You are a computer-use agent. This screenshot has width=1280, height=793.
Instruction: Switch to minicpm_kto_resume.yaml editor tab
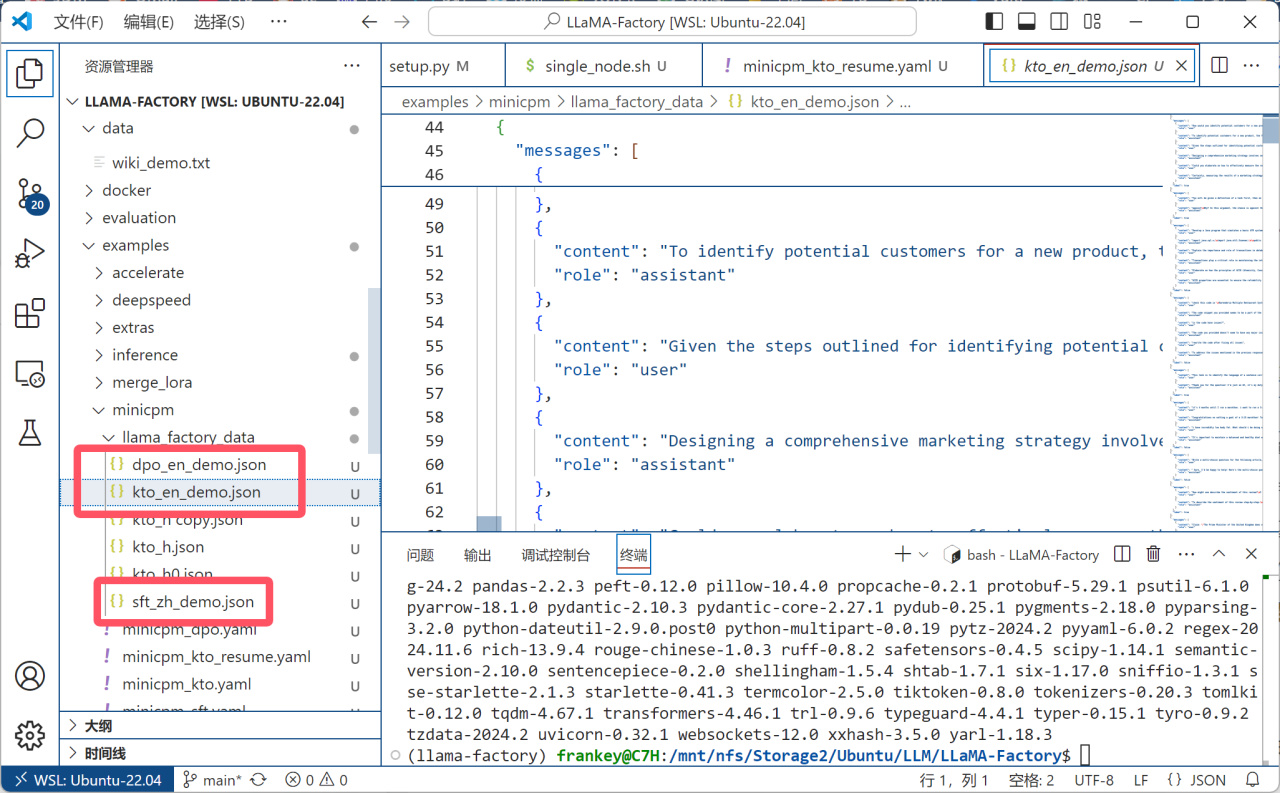(x=841, y=66)
